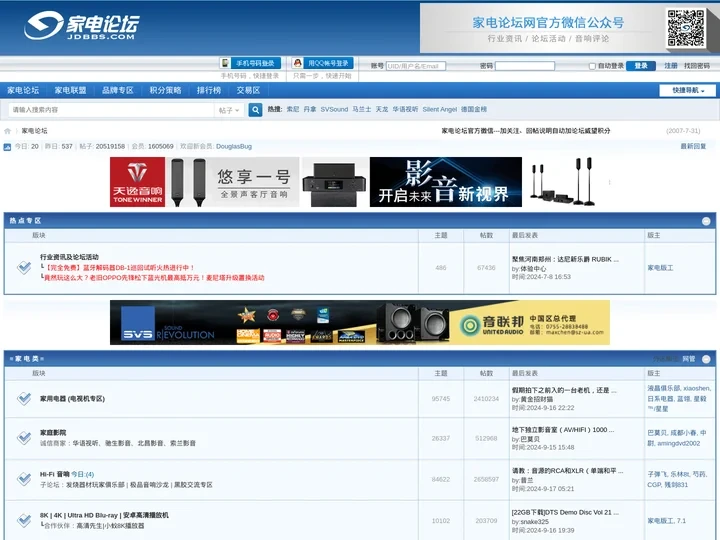Click the home icon in breadcrumb
Screen dimensions: 720x540
[7, 131]
